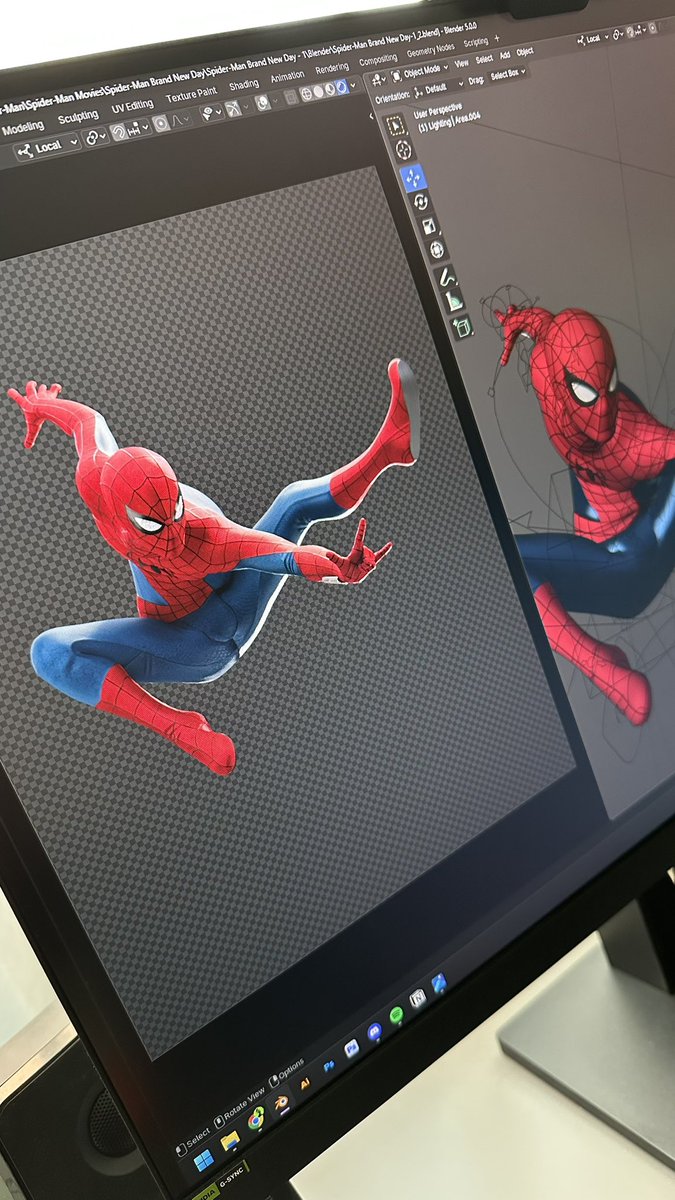Open the Drag Select Box dropdown
The width and height of the screenshot is (675, 1200).
(508, 73)
